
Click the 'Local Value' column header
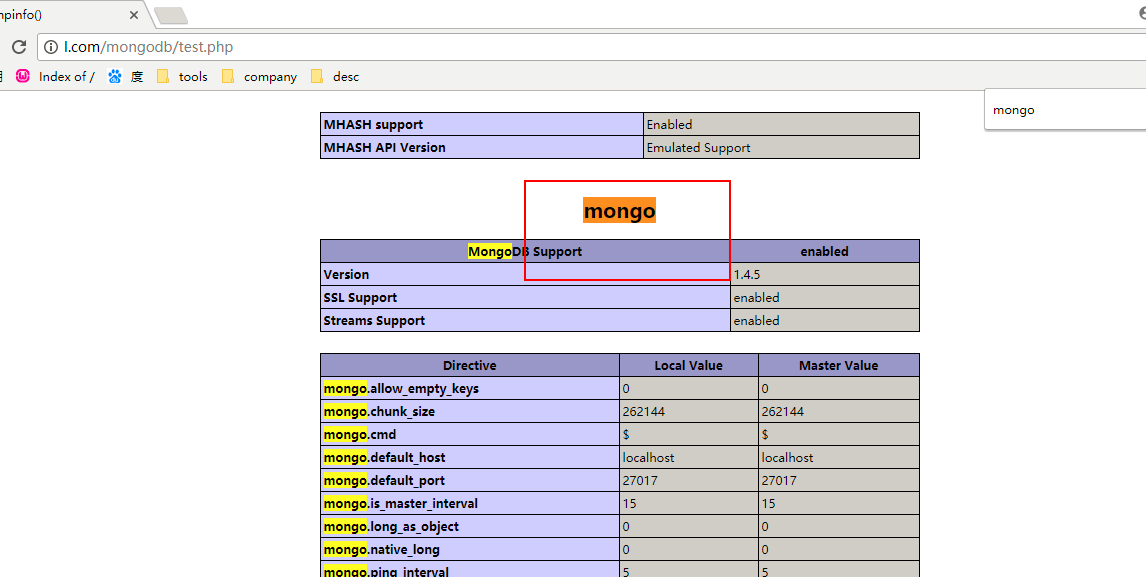(x=688, y=366)
